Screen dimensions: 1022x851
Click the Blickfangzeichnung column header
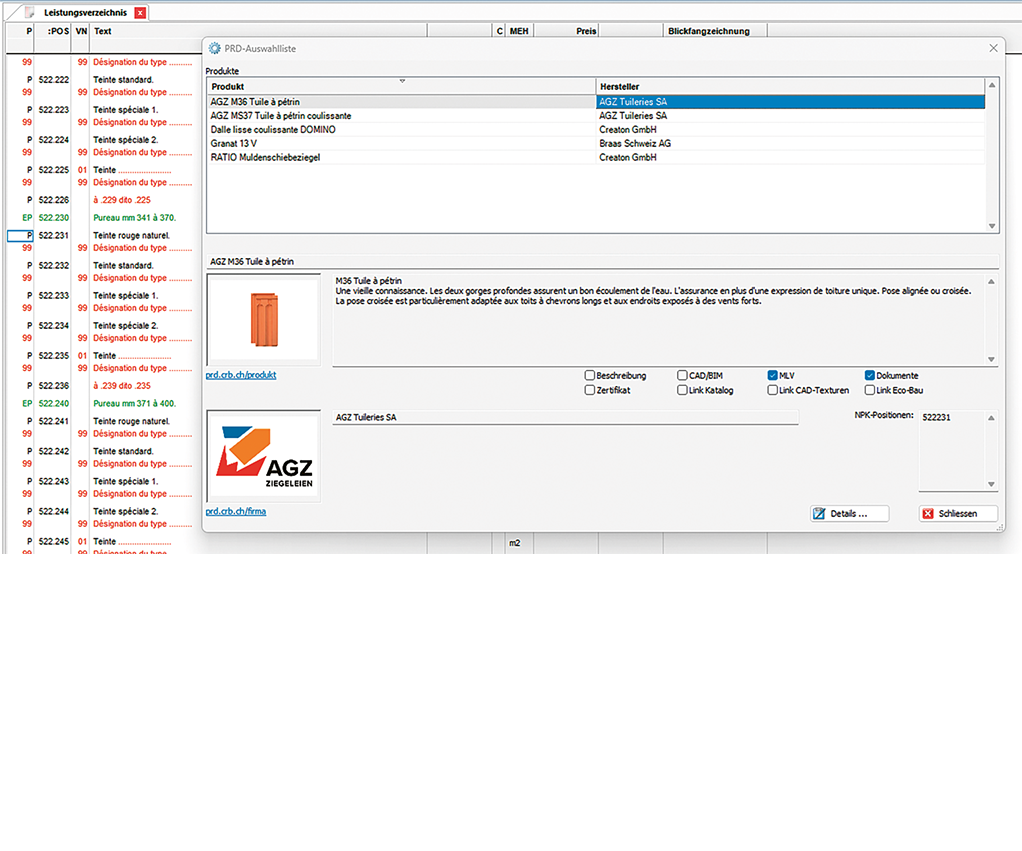click(708, 31)
